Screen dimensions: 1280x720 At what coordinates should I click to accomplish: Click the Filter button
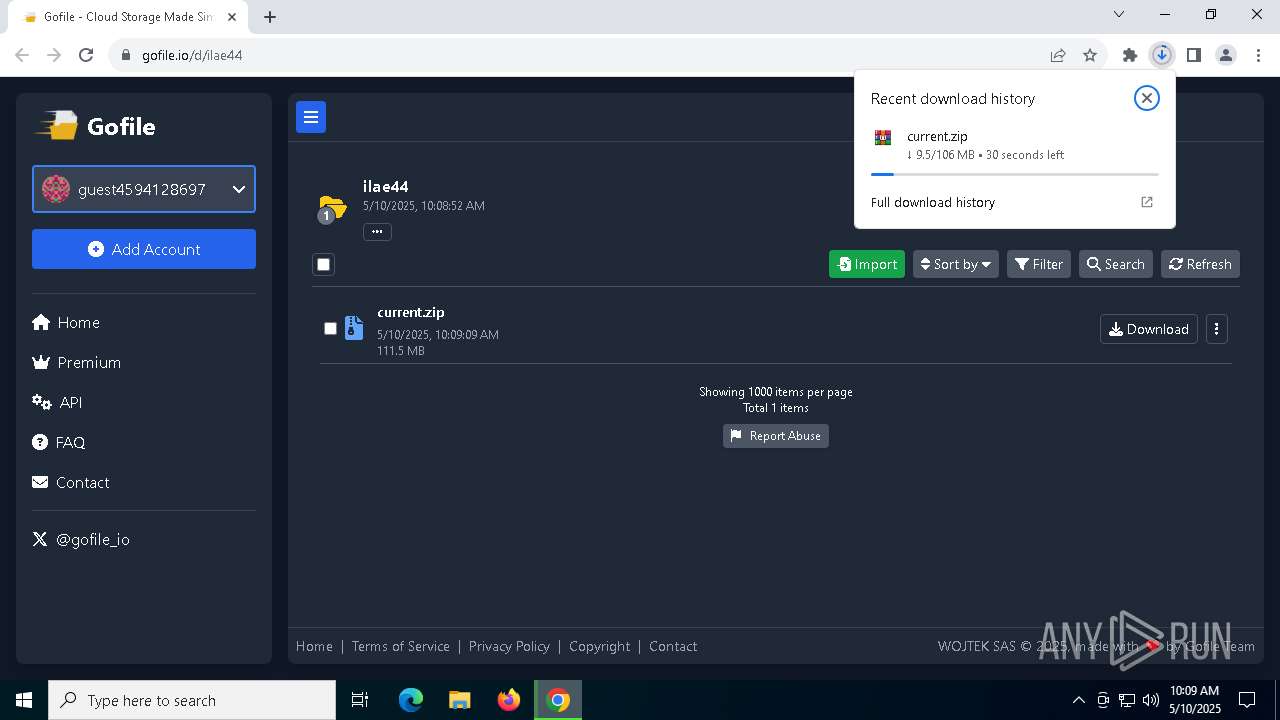pyautogui.click(x=1039, y=264)
